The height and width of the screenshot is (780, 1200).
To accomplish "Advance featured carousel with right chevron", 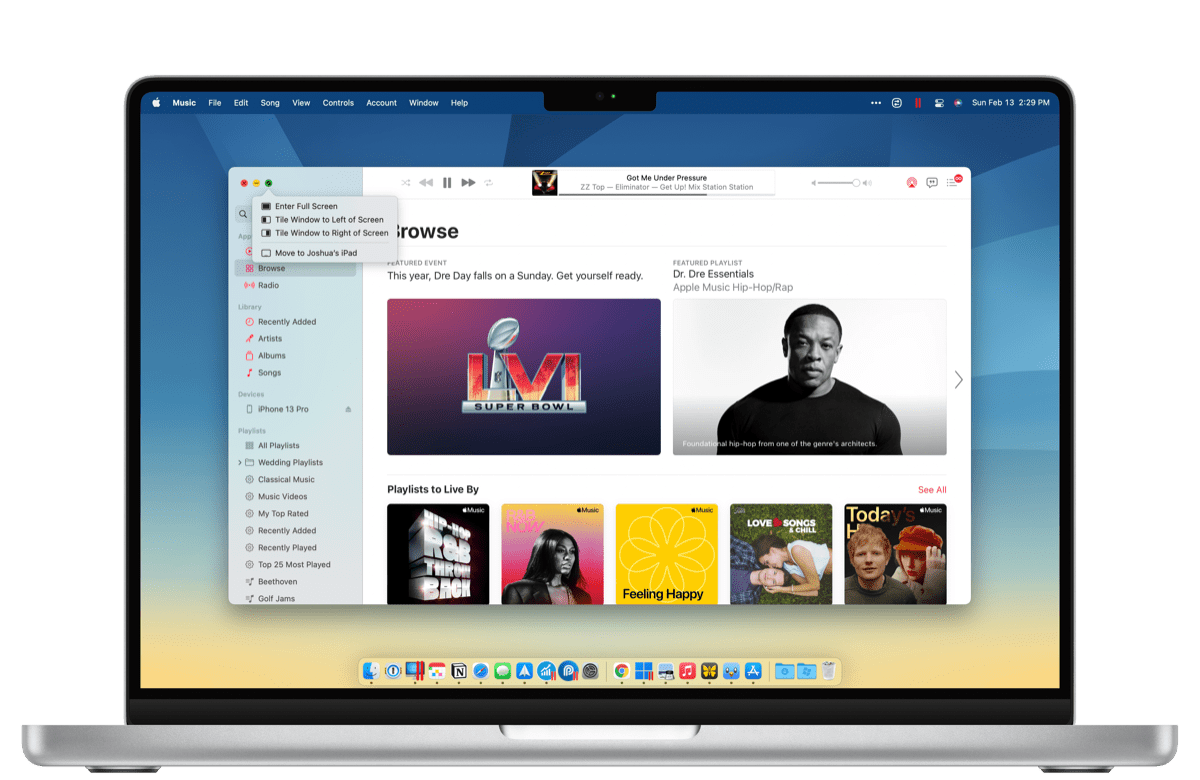I will point(959,380).
